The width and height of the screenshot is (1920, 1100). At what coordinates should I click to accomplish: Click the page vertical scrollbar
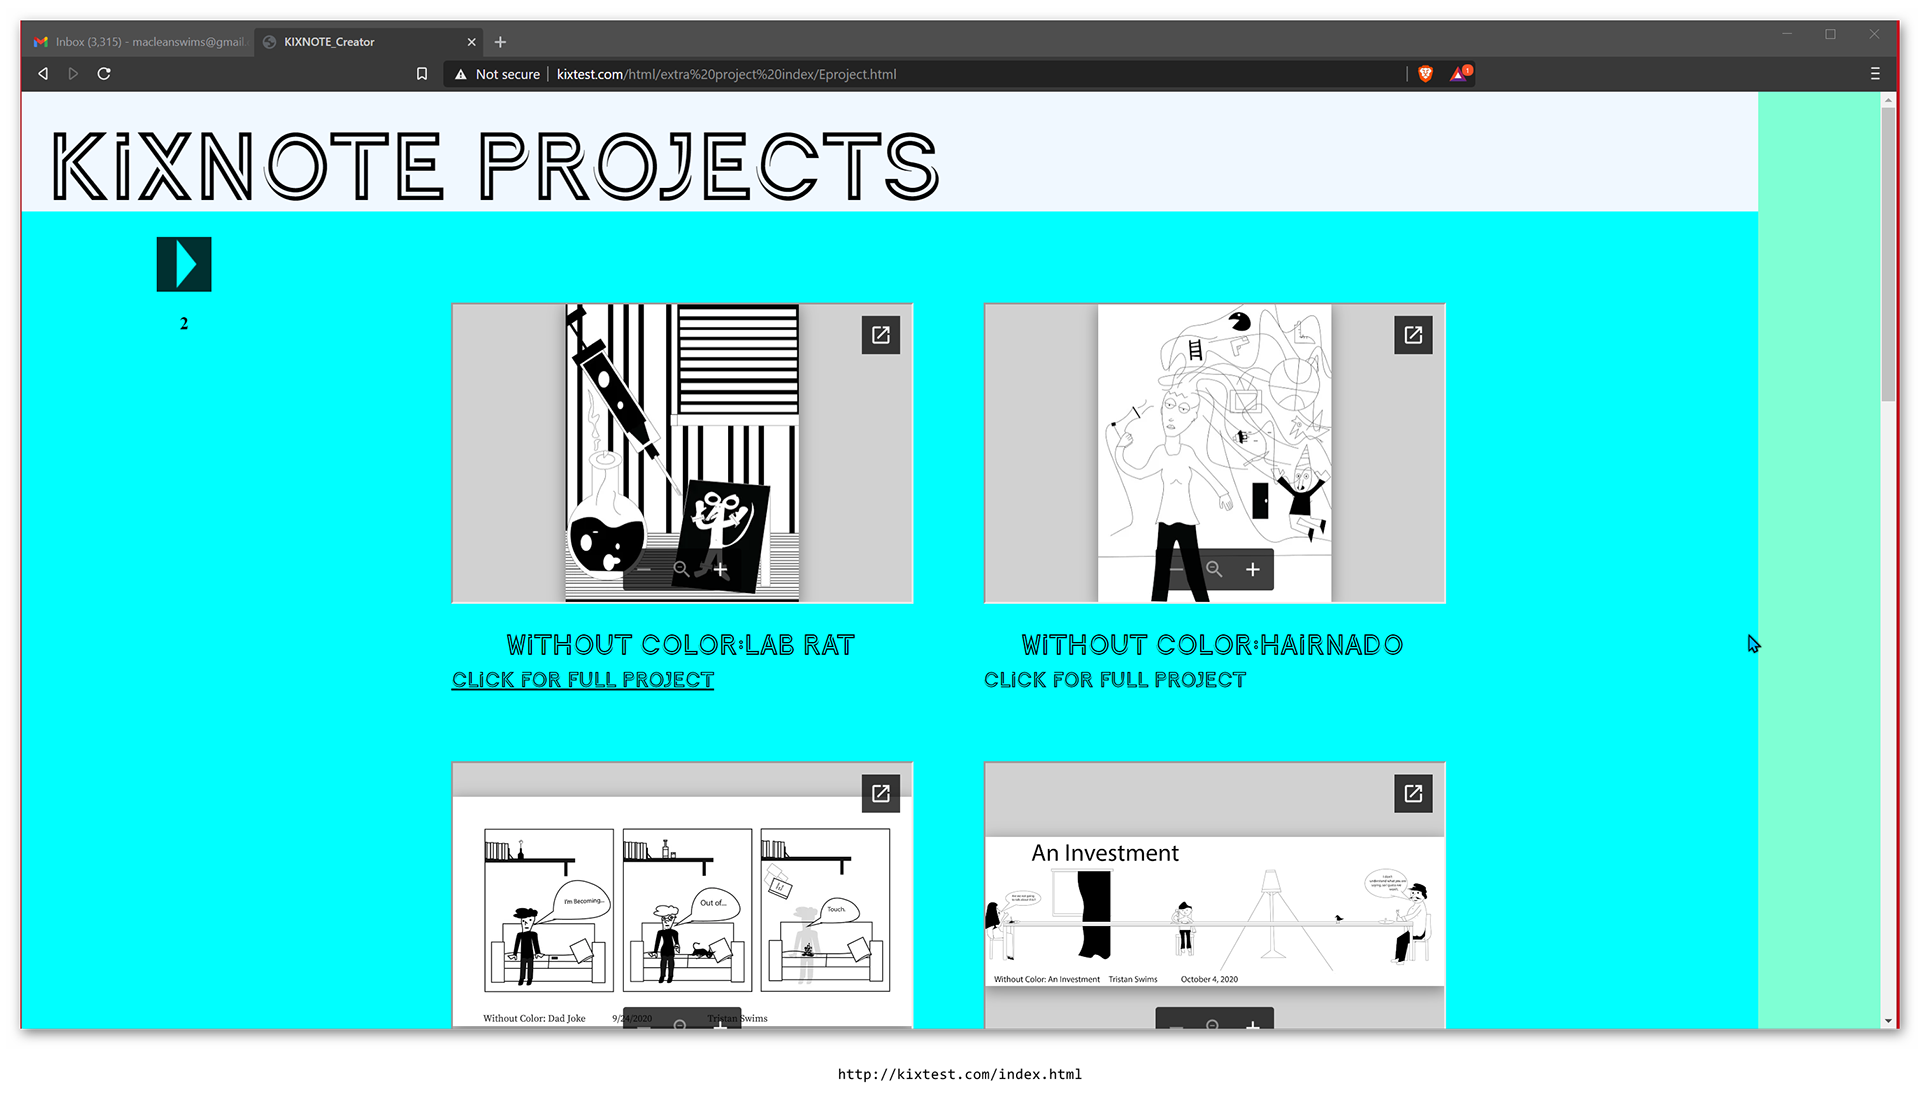point(1888,255)
